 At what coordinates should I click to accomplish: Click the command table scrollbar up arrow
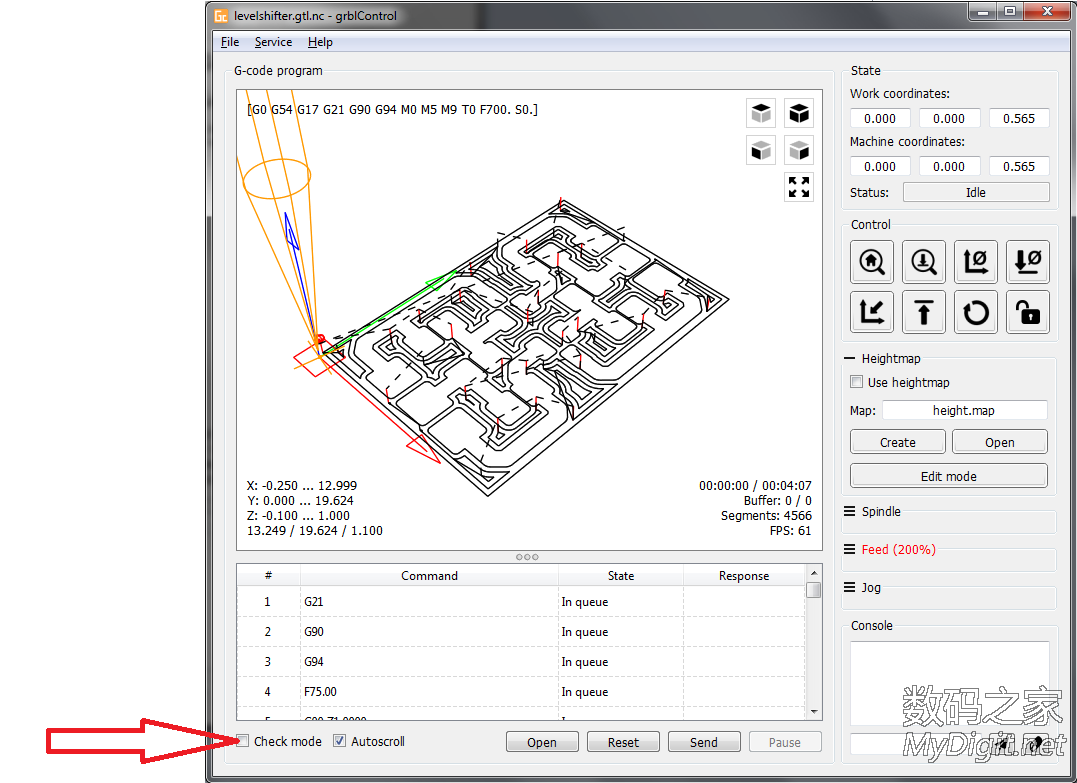(814, 573)
